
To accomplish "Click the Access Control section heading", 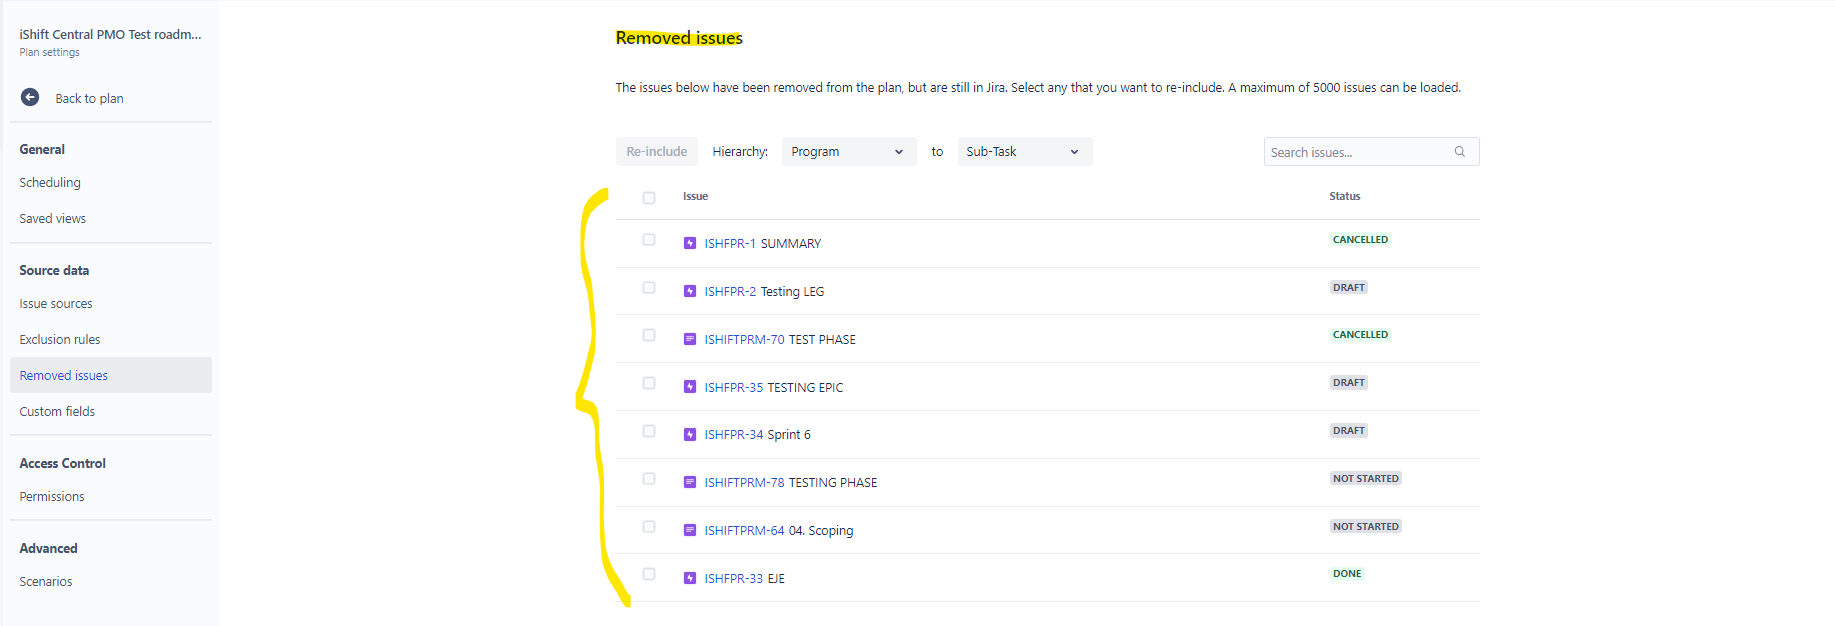I will coord(62,463).
